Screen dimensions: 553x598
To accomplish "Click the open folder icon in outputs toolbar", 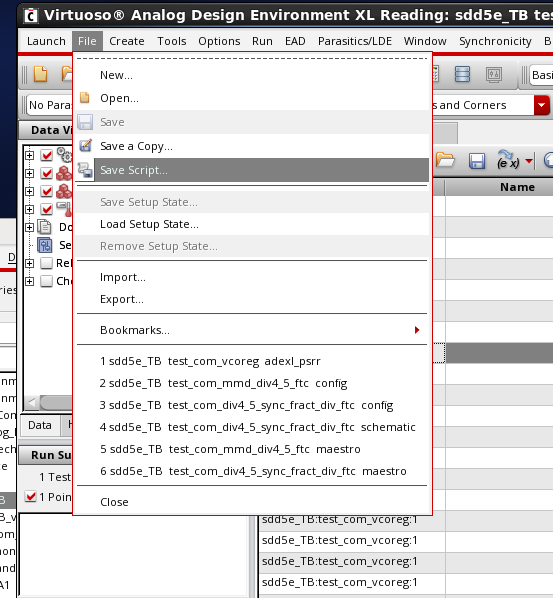I will click(x=445, y=160).
